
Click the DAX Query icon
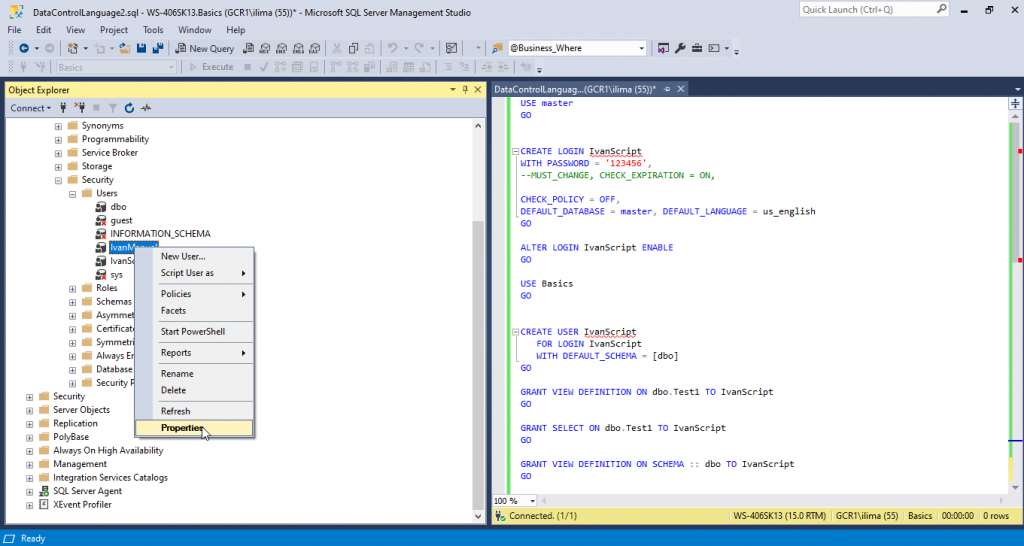pyautogui.click(x=315, y=48)
